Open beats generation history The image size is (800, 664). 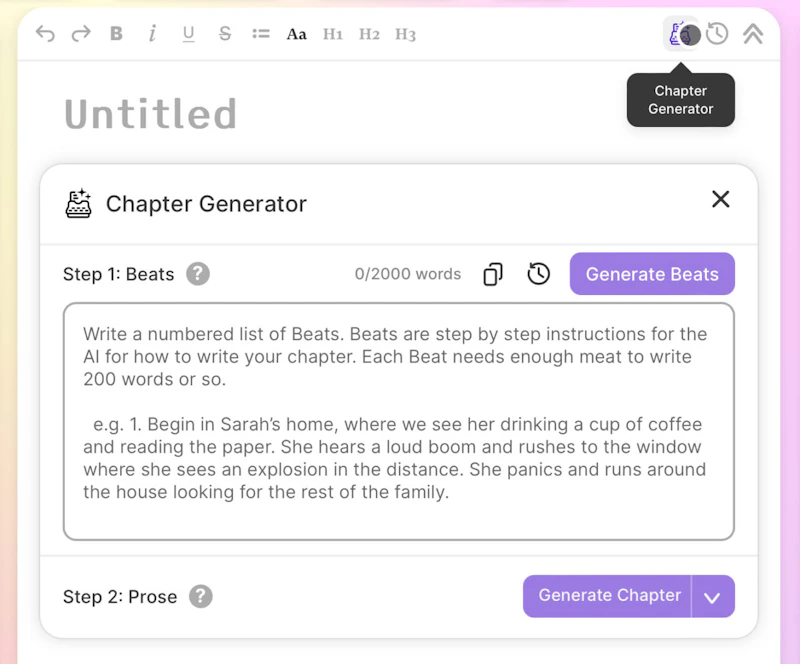[539, 274]
